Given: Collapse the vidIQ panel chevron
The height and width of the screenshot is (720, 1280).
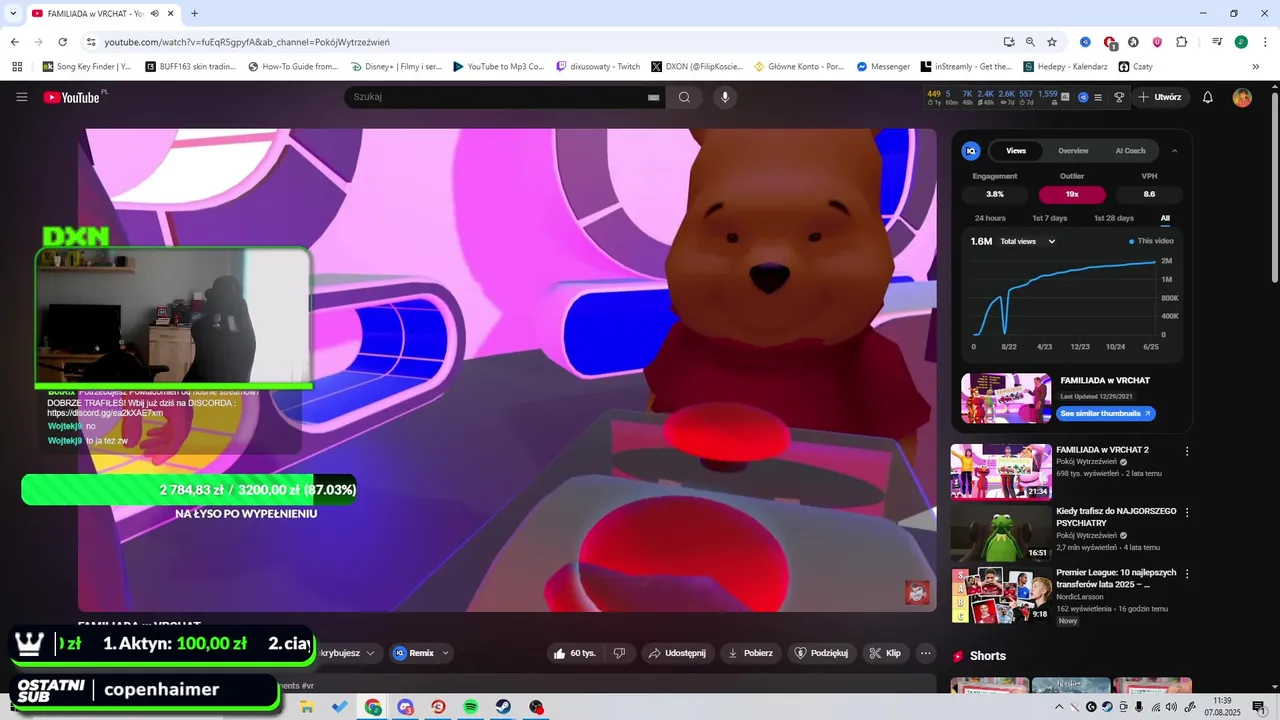Looking at the screenshot, I should (x=1174, y=151).
